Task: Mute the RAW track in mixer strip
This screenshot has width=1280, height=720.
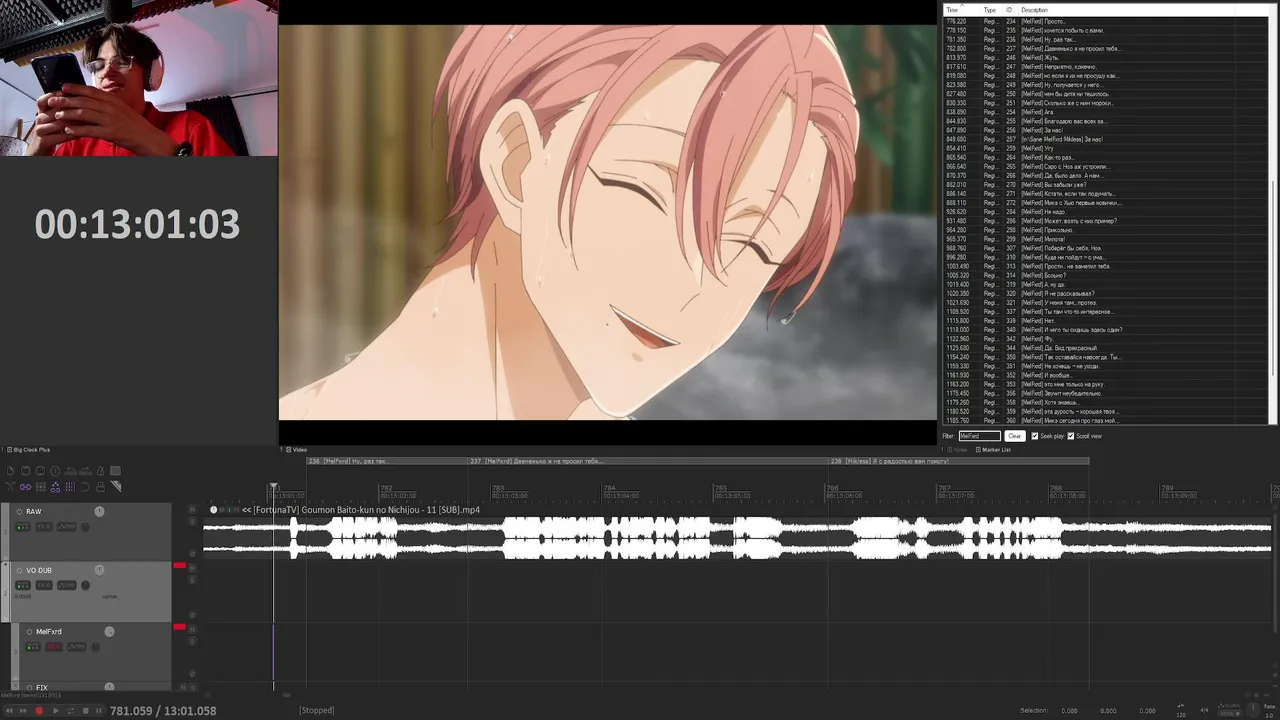Action: [x=192, y=509]
